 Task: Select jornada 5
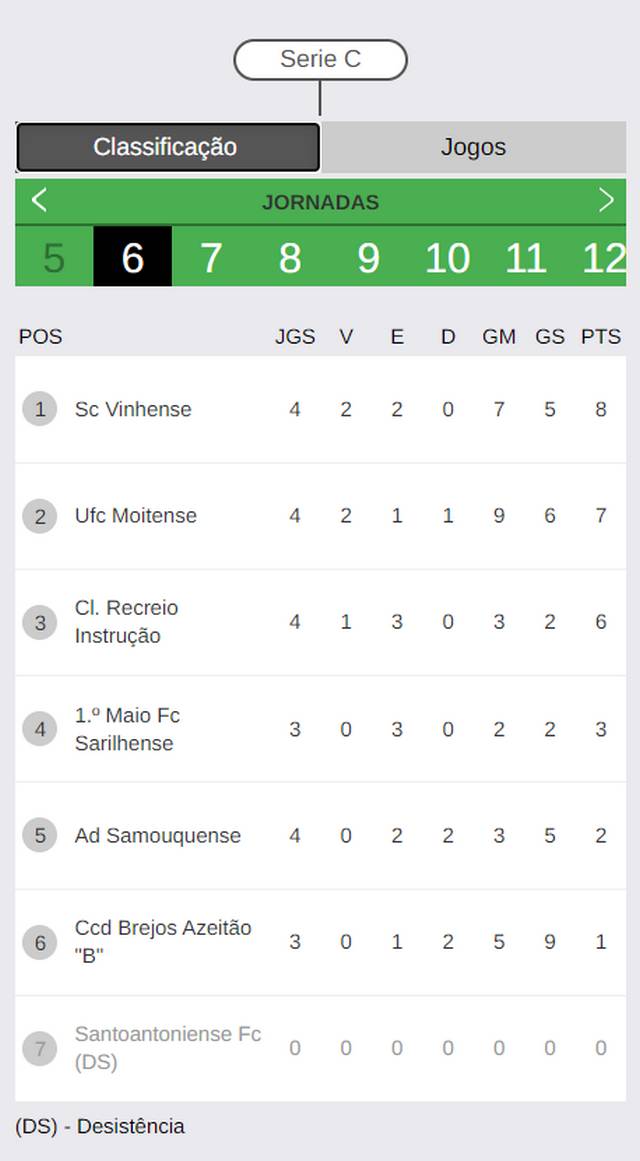click(54, 256)
